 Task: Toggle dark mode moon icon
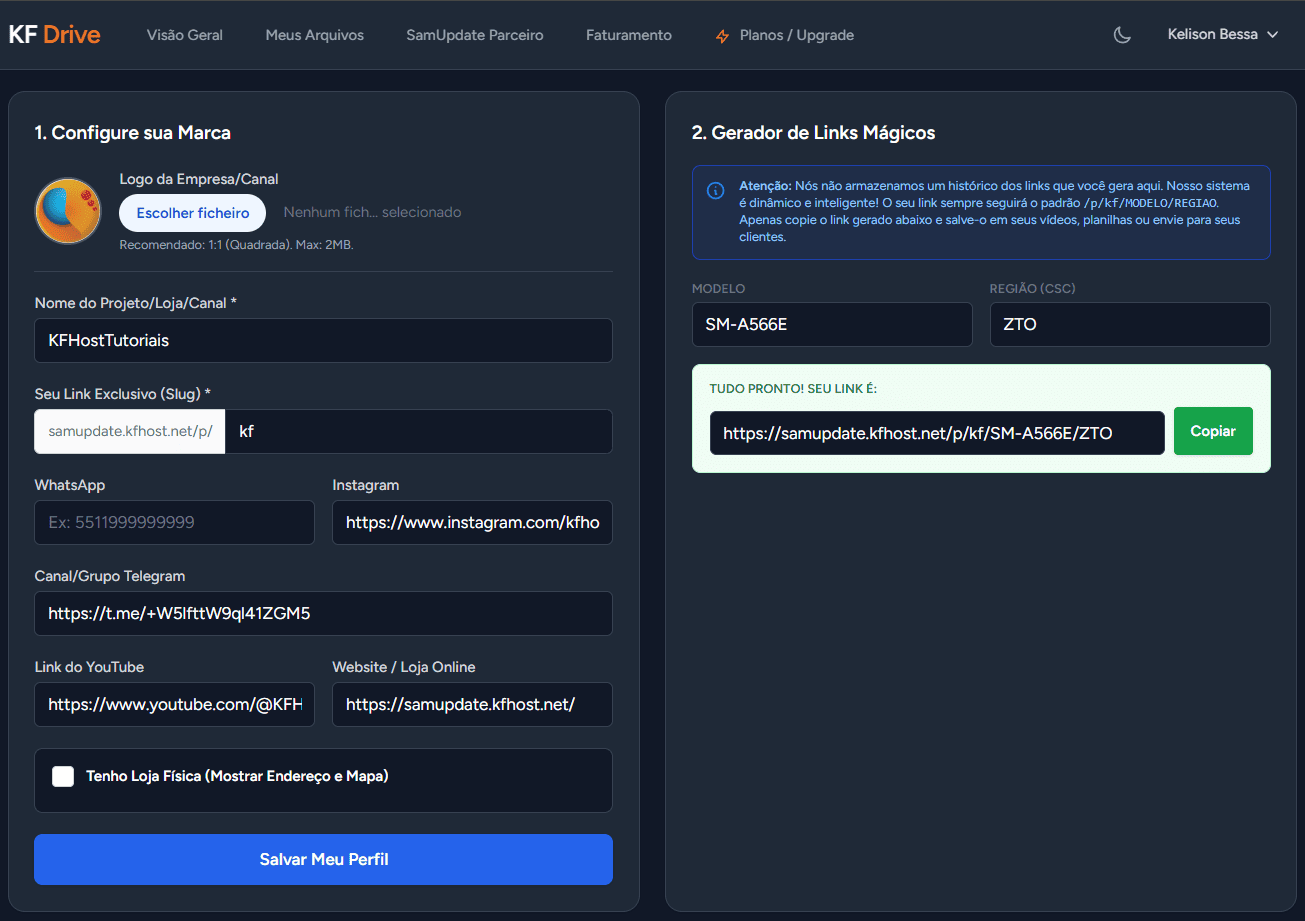pos(1122,35)
